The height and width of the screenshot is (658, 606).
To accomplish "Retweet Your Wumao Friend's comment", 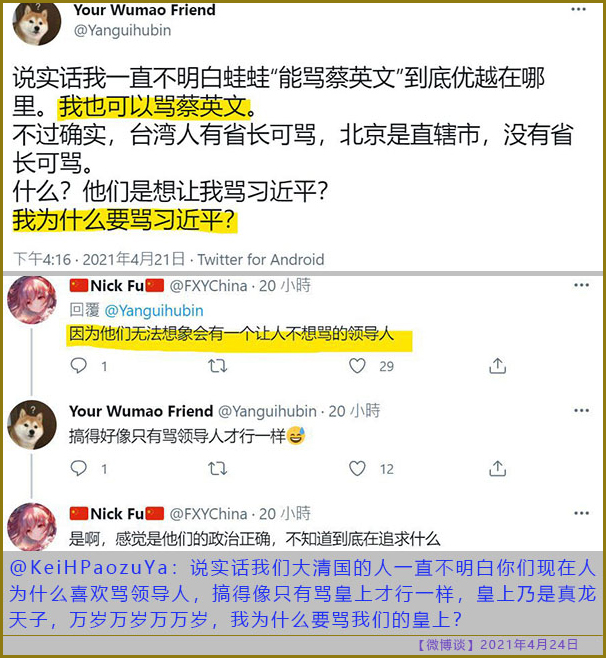I will pos(218,468).
